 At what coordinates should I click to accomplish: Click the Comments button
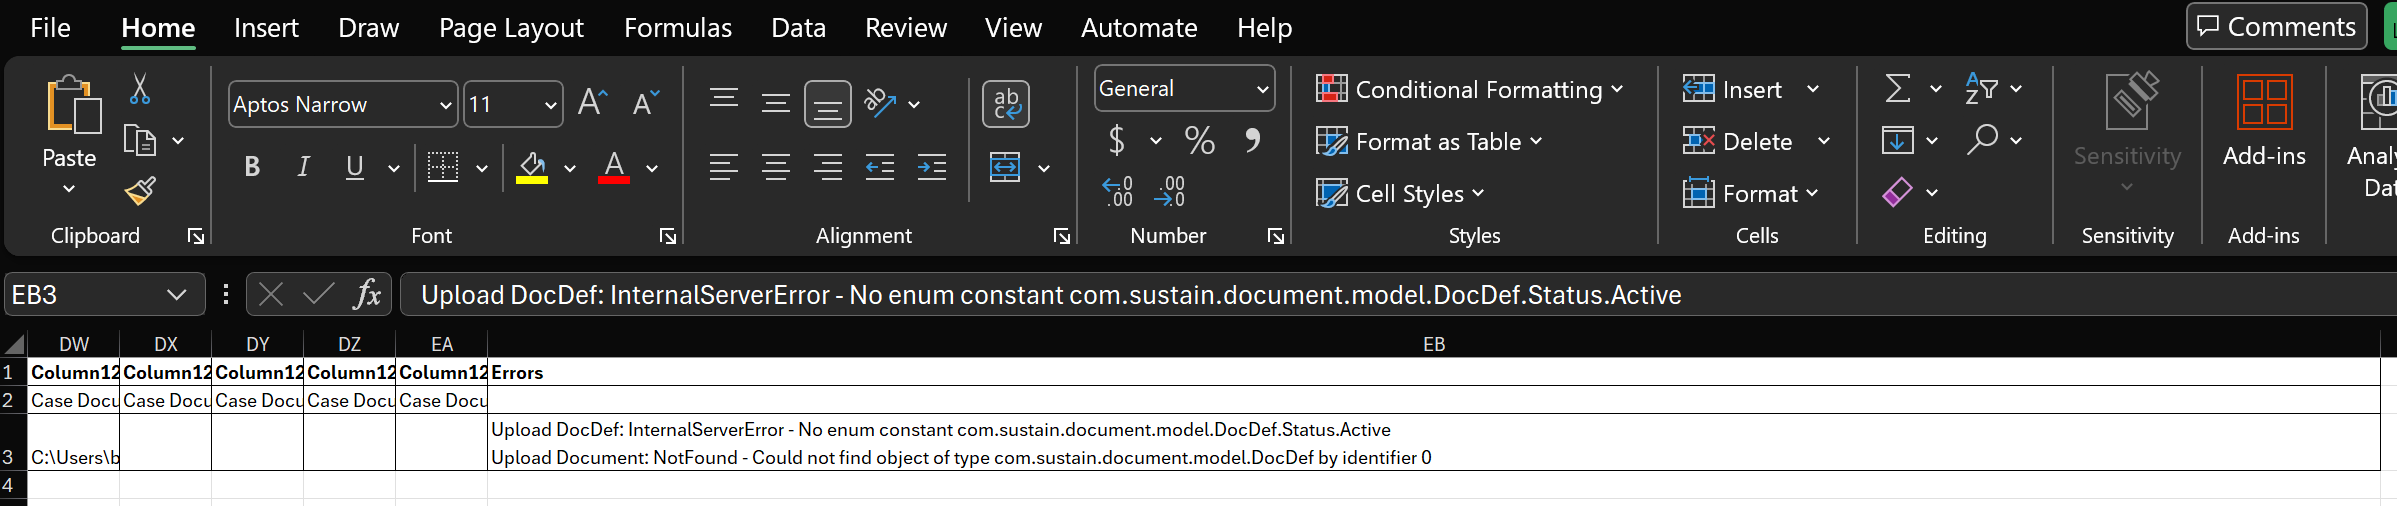[x=2275, y=27]
